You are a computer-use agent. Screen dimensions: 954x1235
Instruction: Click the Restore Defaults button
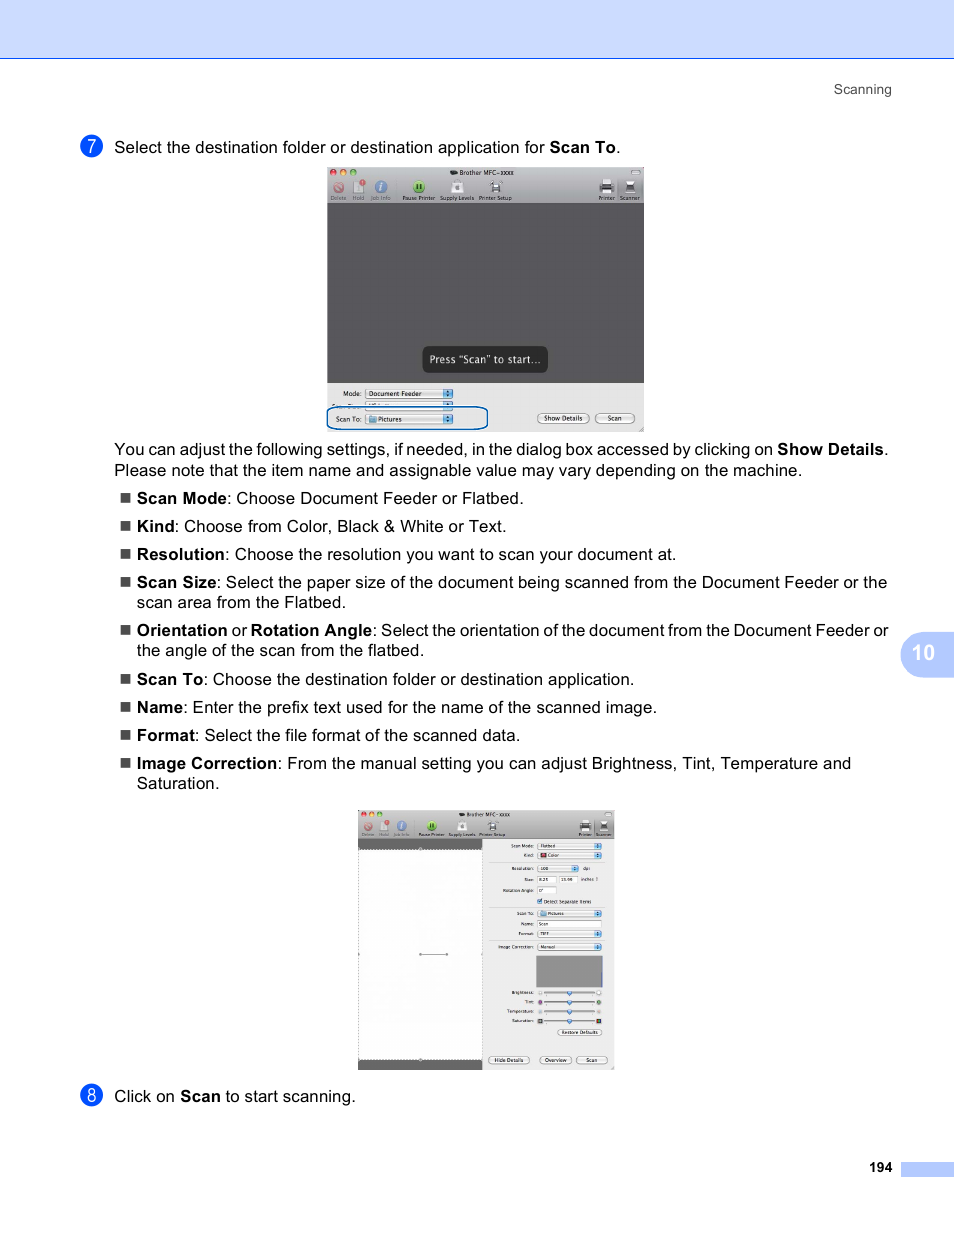click(x=580, y=1032)
